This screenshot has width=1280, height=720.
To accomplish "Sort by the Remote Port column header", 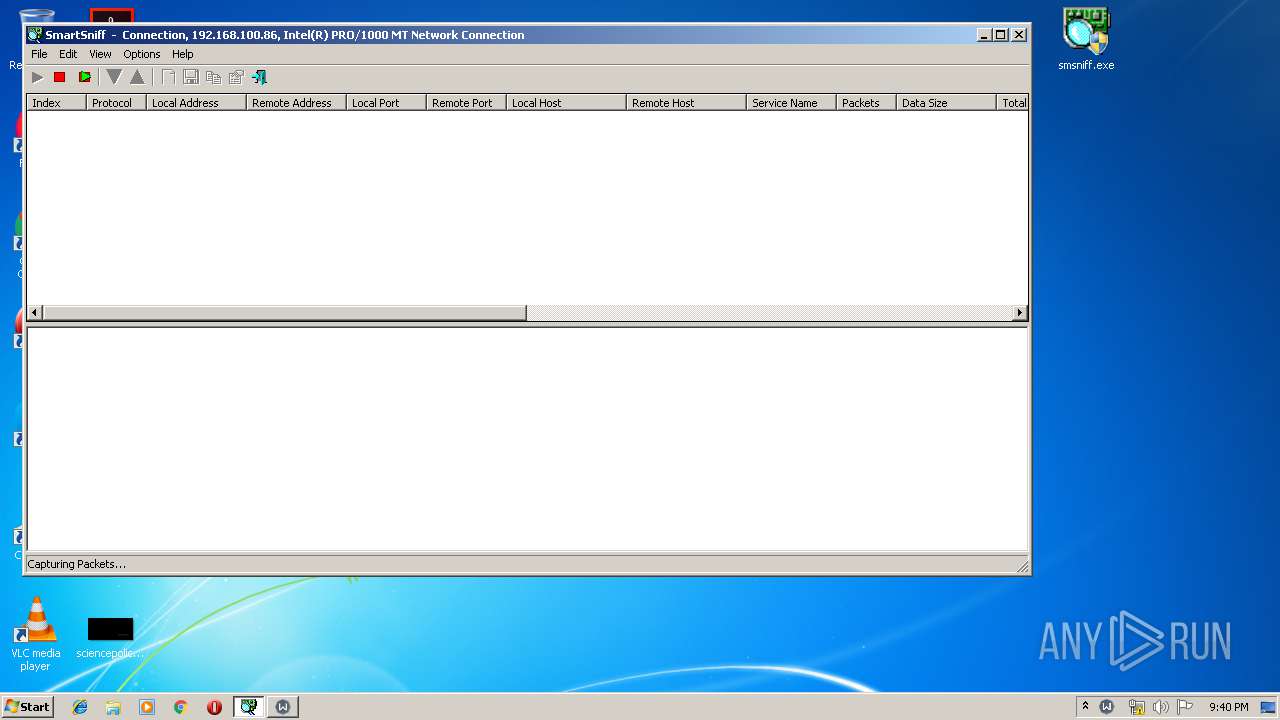I will pyautogui.click(x=466, y=103).
